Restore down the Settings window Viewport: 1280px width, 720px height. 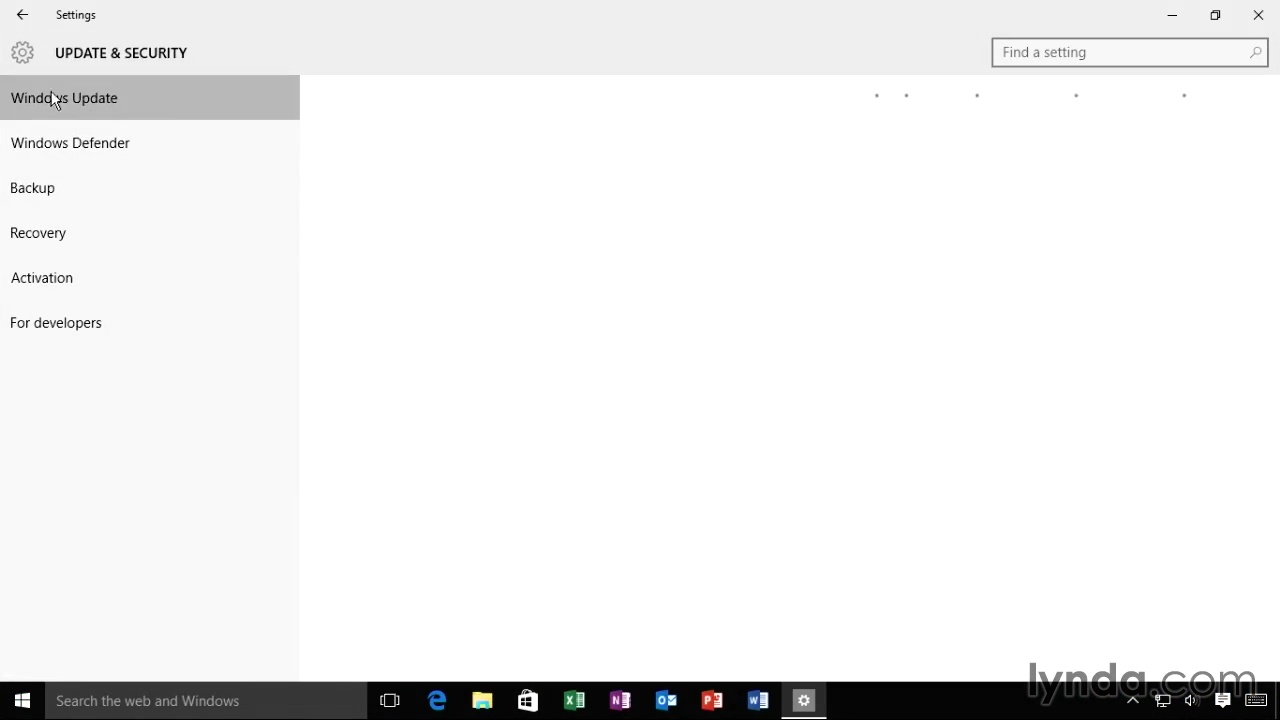pyautogui.click(x=1215, y=15)
